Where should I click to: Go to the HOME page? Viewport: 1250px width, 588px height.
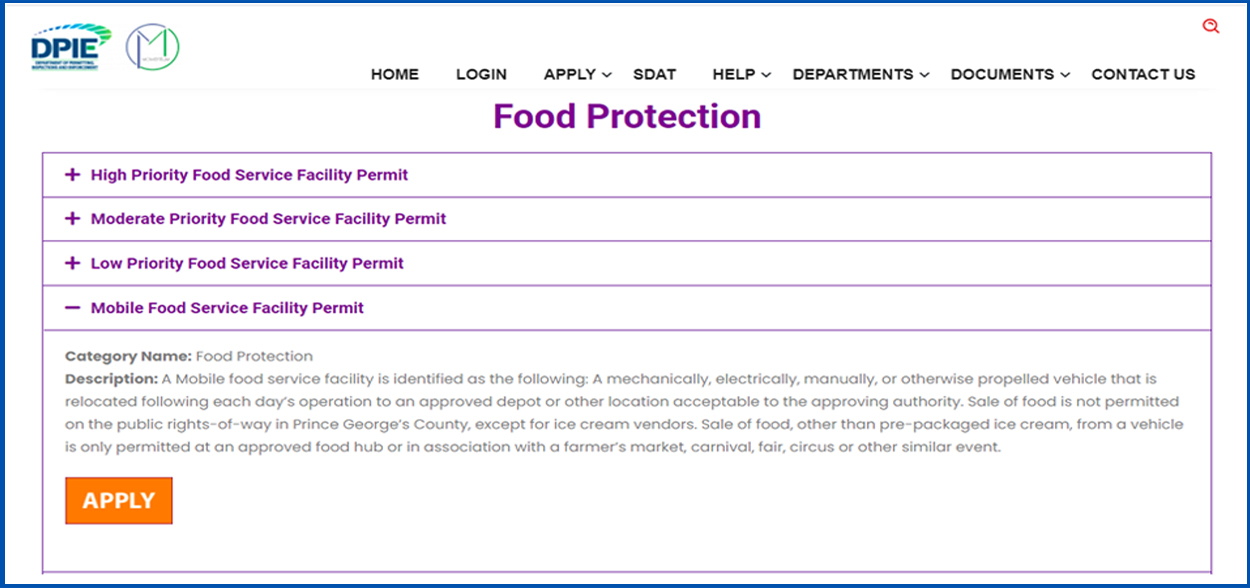coord(394,74)
